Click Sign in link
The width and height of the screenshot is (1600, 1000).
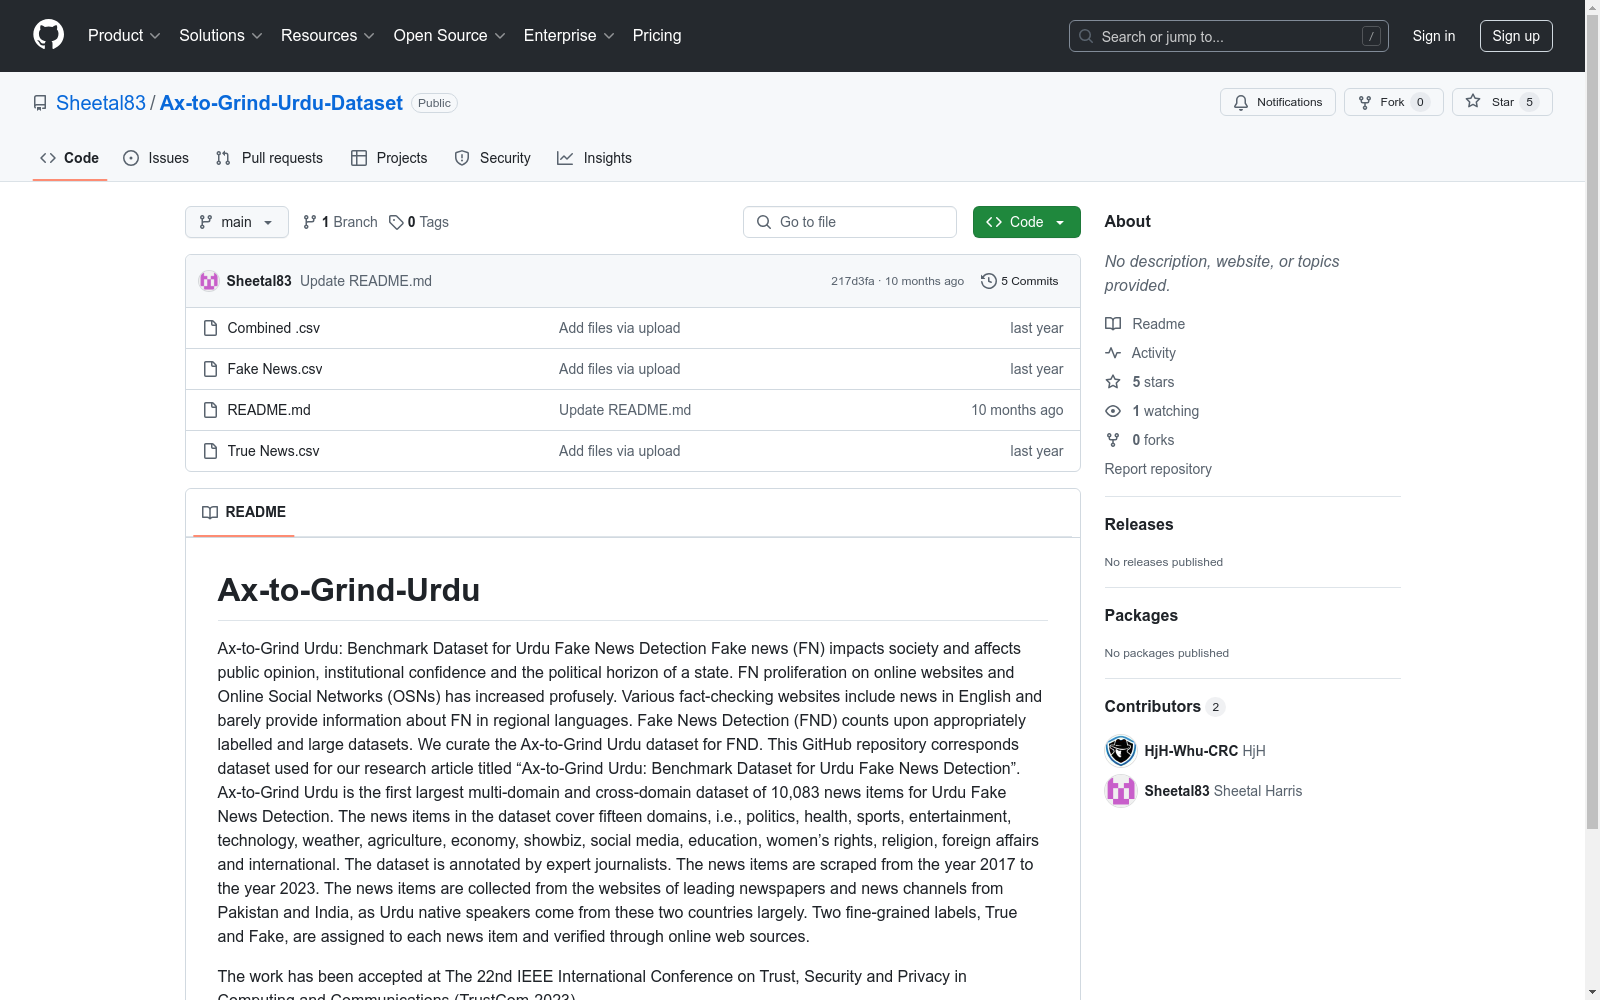tap(1434, 36)
